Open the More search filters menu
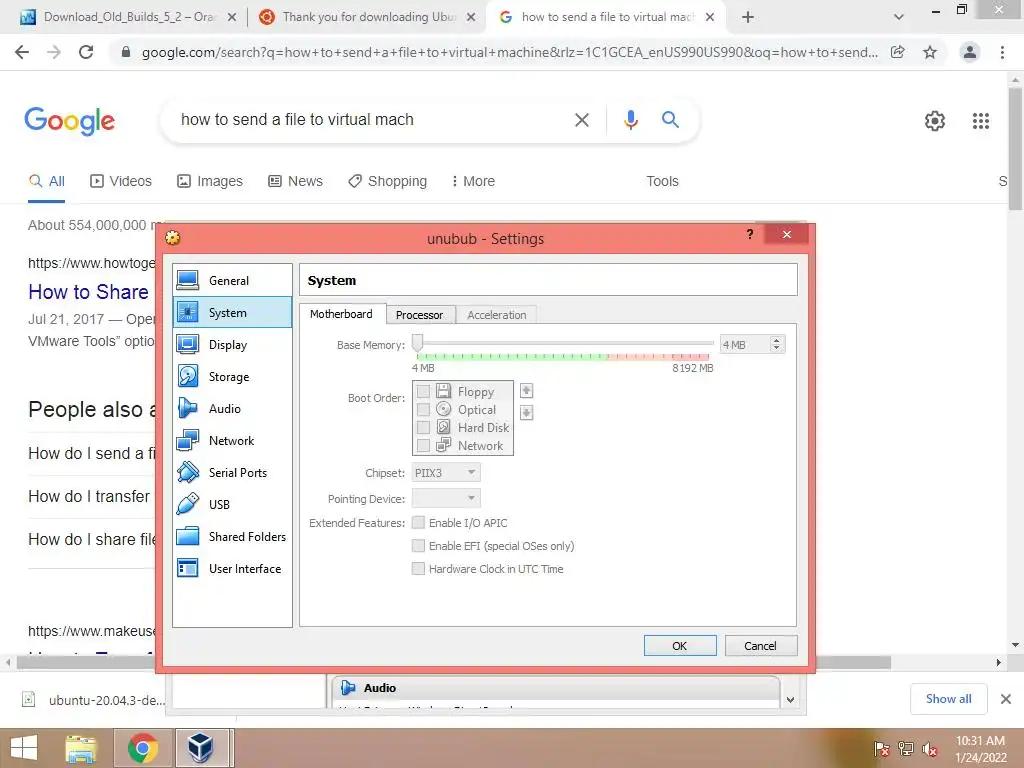This screenshot has height=768, width=1024. (473, 181)
